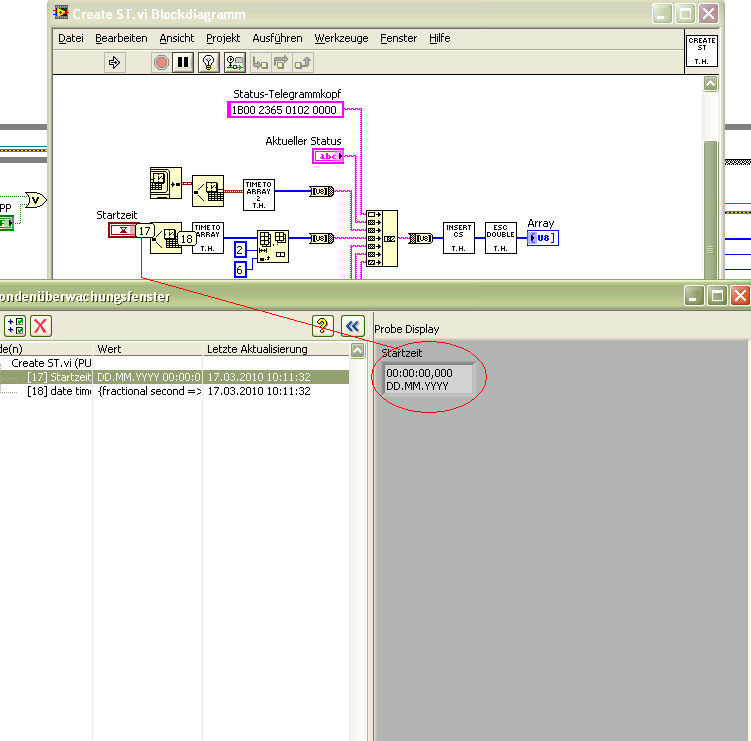The image size is (751, 741).
Task: Toggle Retain Wire Values button
Action: [x=235, y=63]
